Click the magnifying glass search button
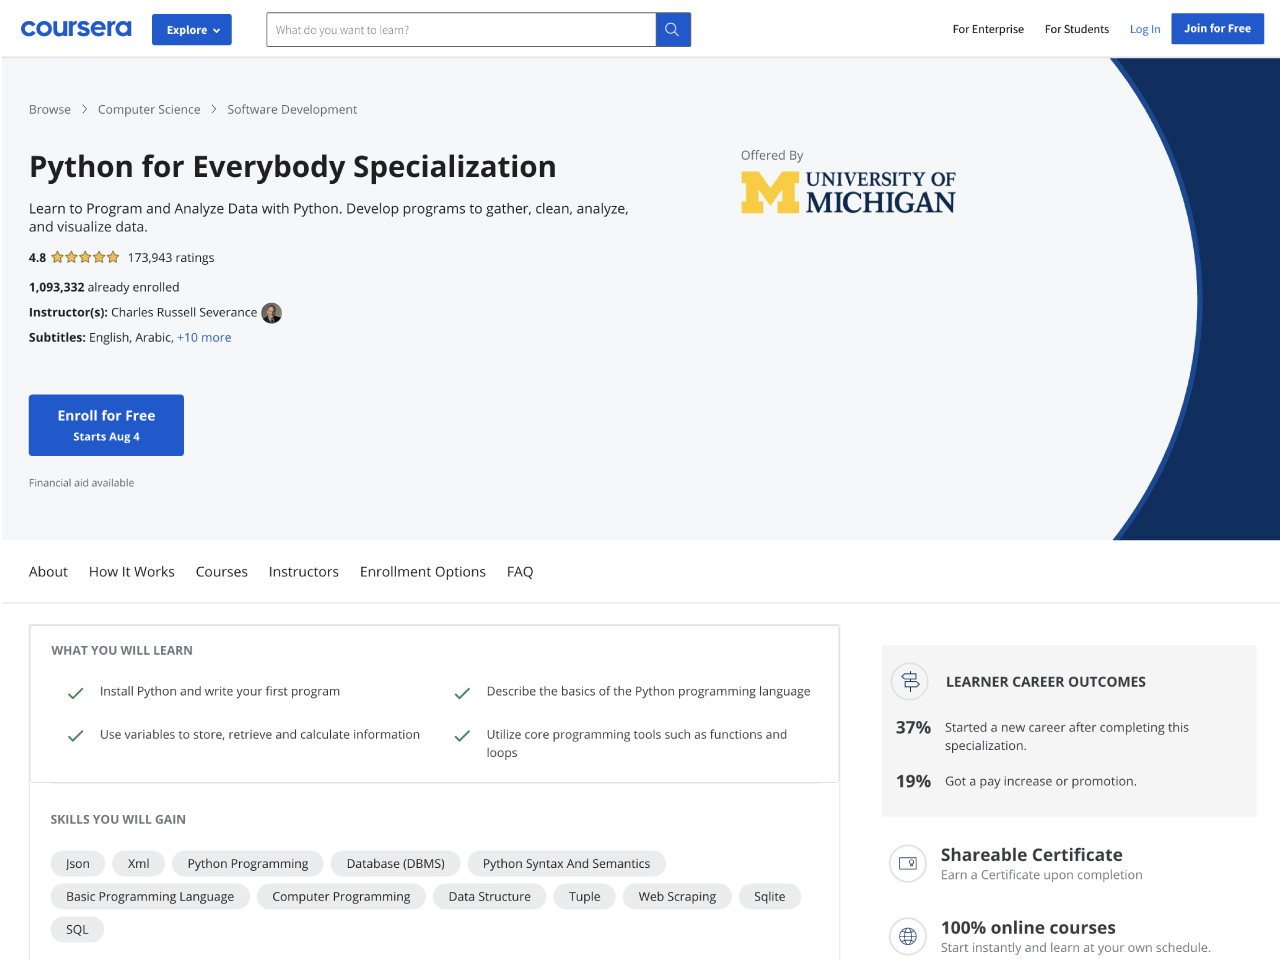The image size is (1280, 960). [673, 30]
